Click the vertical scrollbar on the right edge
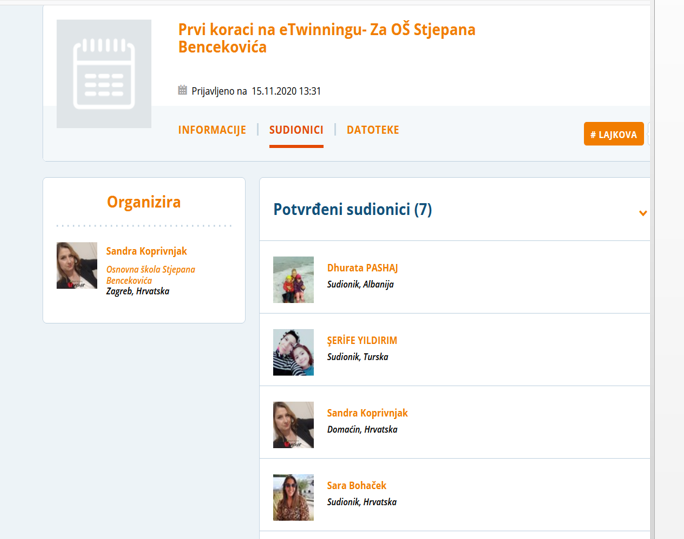 (x=653, y=270)
